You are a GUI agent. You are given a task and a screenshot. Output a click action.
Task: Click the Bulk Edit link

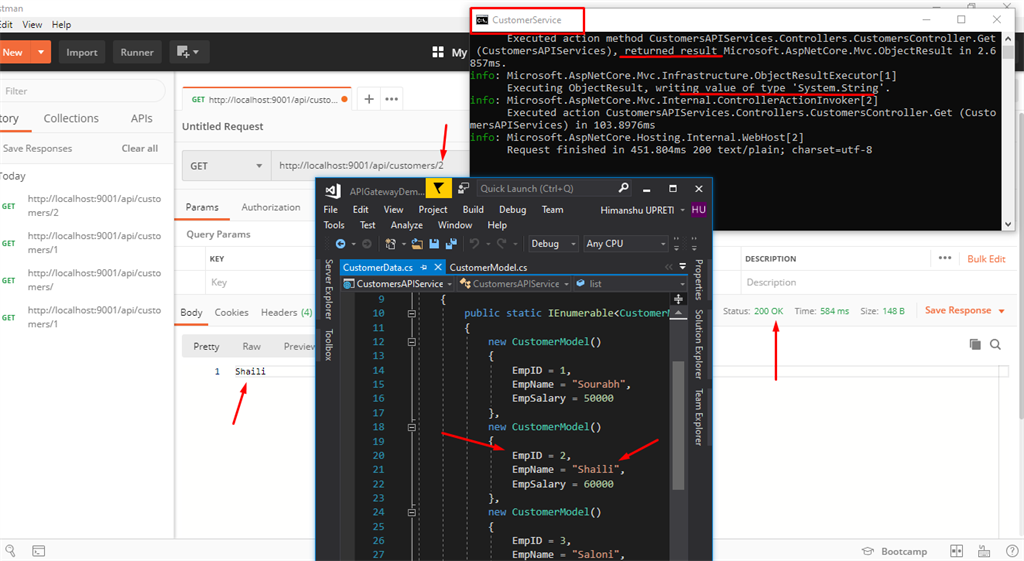point(986,259)
